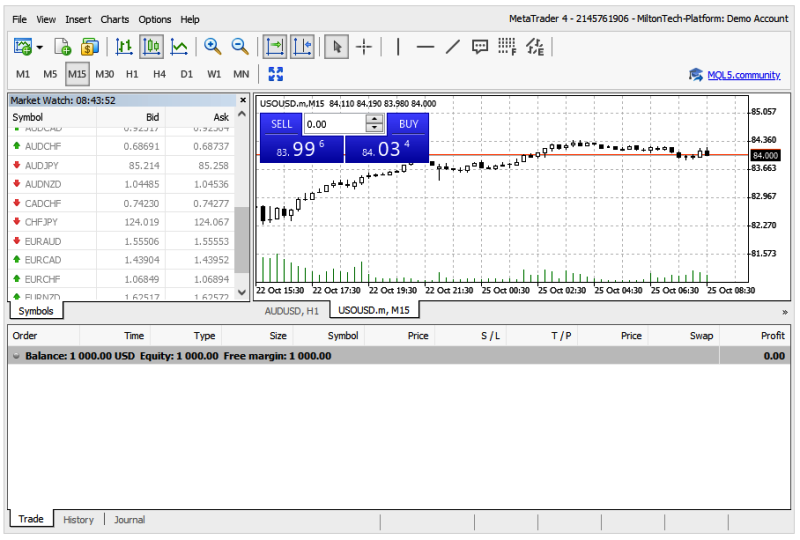The image size is (800, 540).
Task: Select the M15 timeframe
Action: click(x=77, y=75)
